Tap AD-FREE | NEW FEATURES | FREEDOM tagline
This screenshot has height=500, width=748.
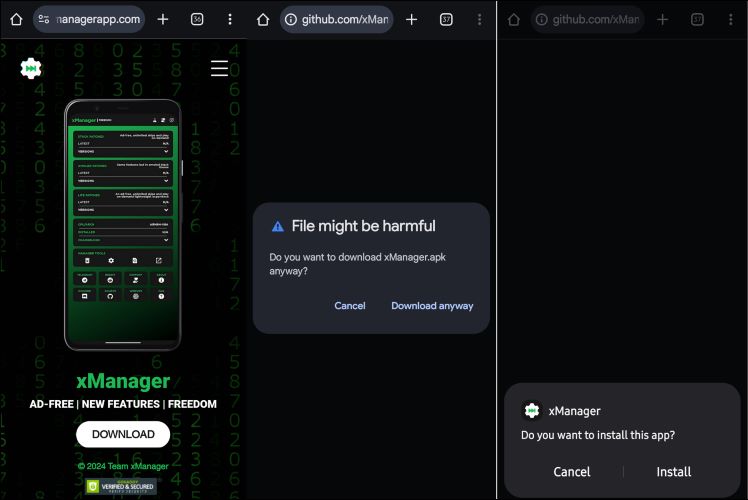(x=123, y=404)
